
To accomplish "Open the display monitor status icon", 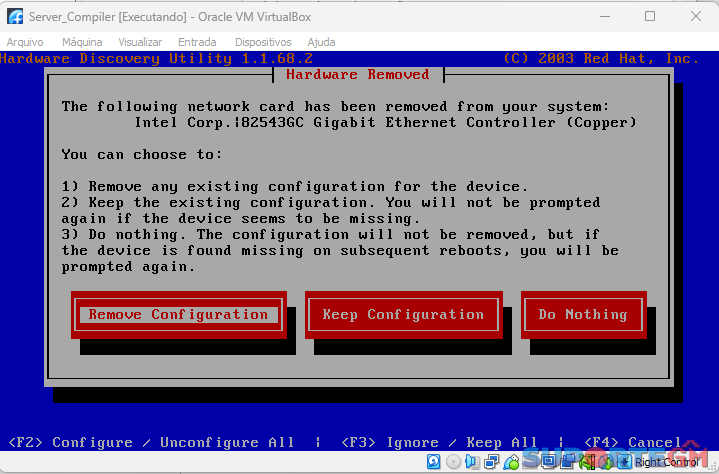I will (548, 462).
